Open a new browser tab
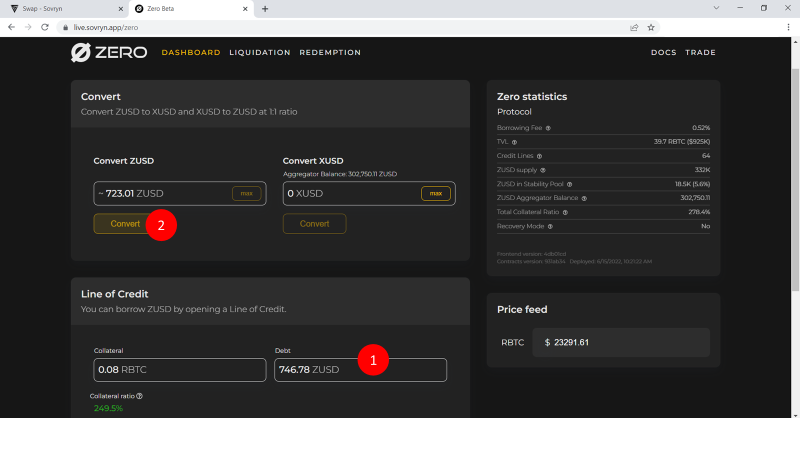This screenshot has height=450, width=800. [265, 9]
